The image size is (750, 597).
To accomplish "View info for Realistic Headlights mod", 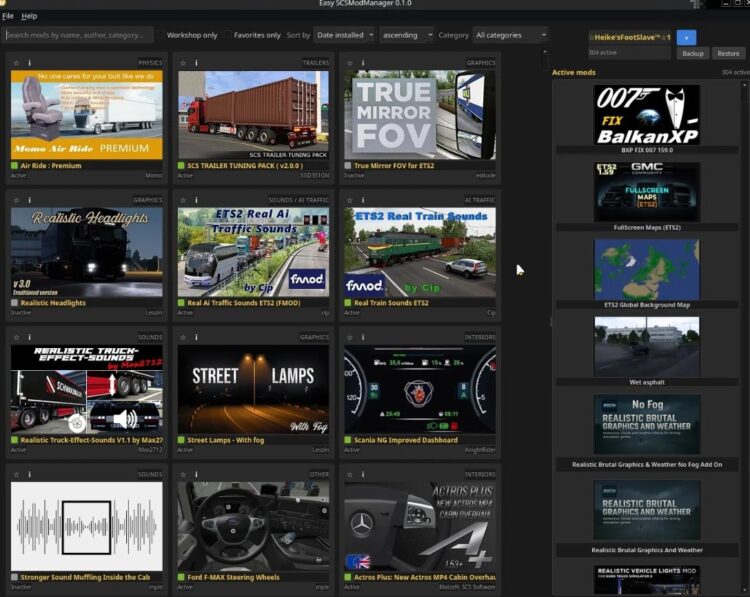I will tap(30, 200).
